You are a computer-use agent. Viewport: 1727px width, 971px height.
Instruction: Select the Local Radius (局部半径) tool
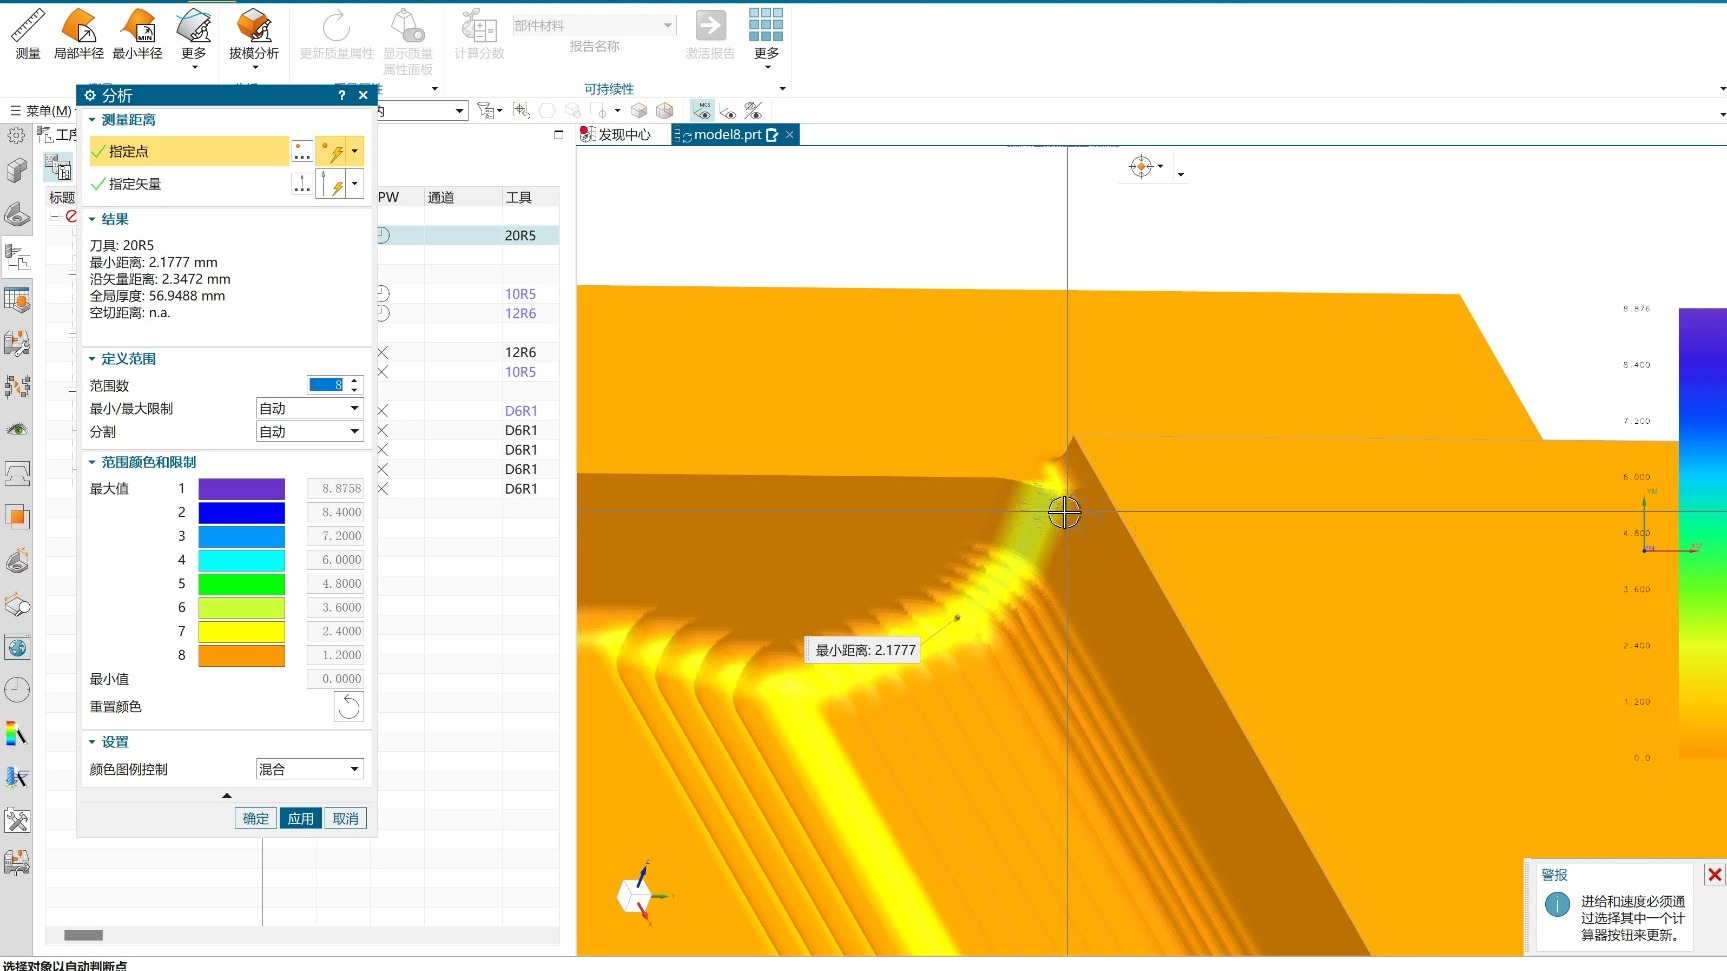tap(78, 34)
